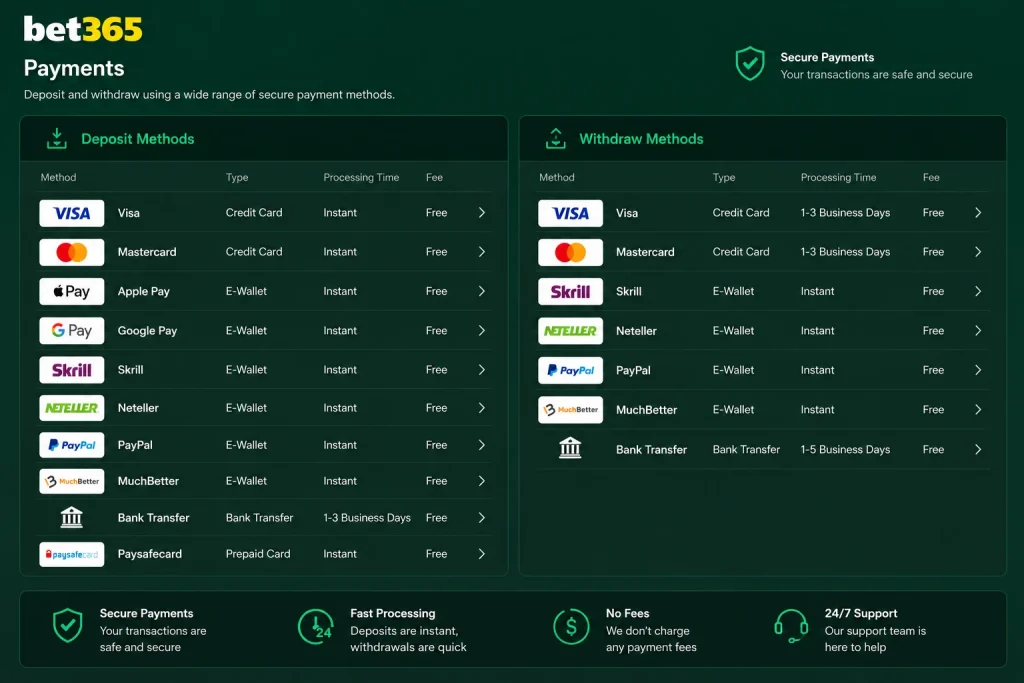Click the Apple Pay logo
This screenshot has width=1024, height=683.
72,291
